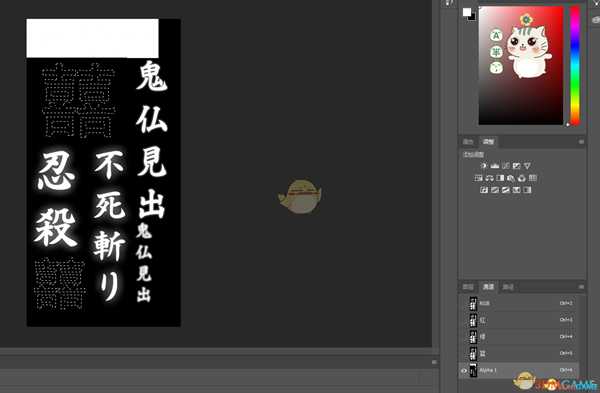Hide the Alpha 1 channel eye
This screenshot has height=393, width=600.
click(464, 370)
